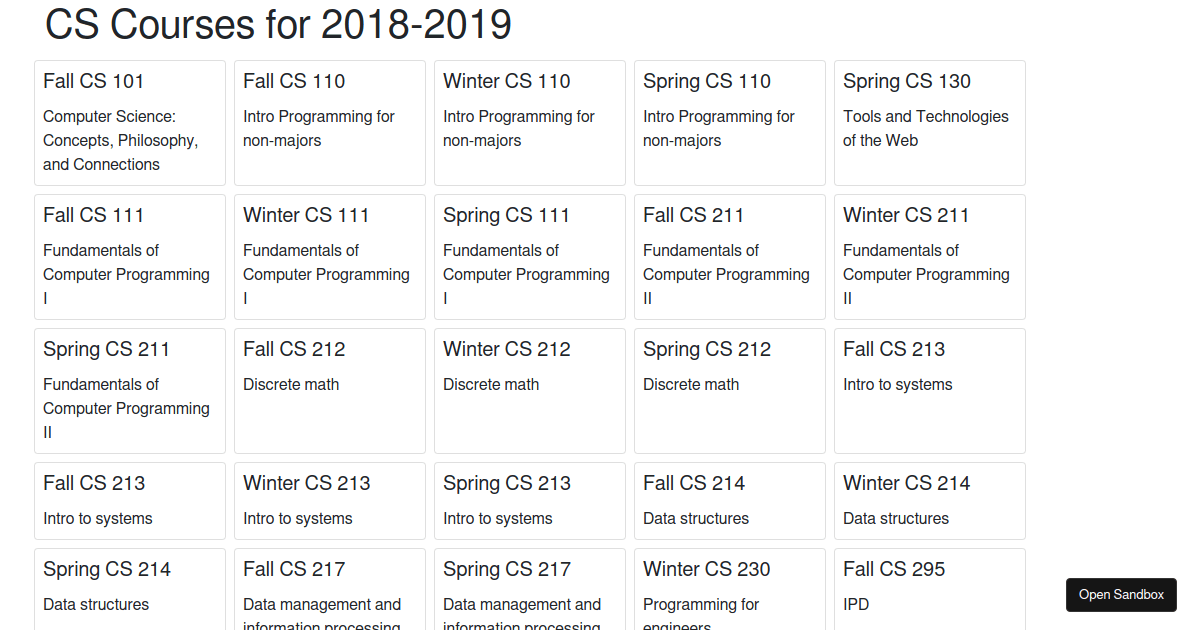Click the Open Sandbox button

[1121, 595]
